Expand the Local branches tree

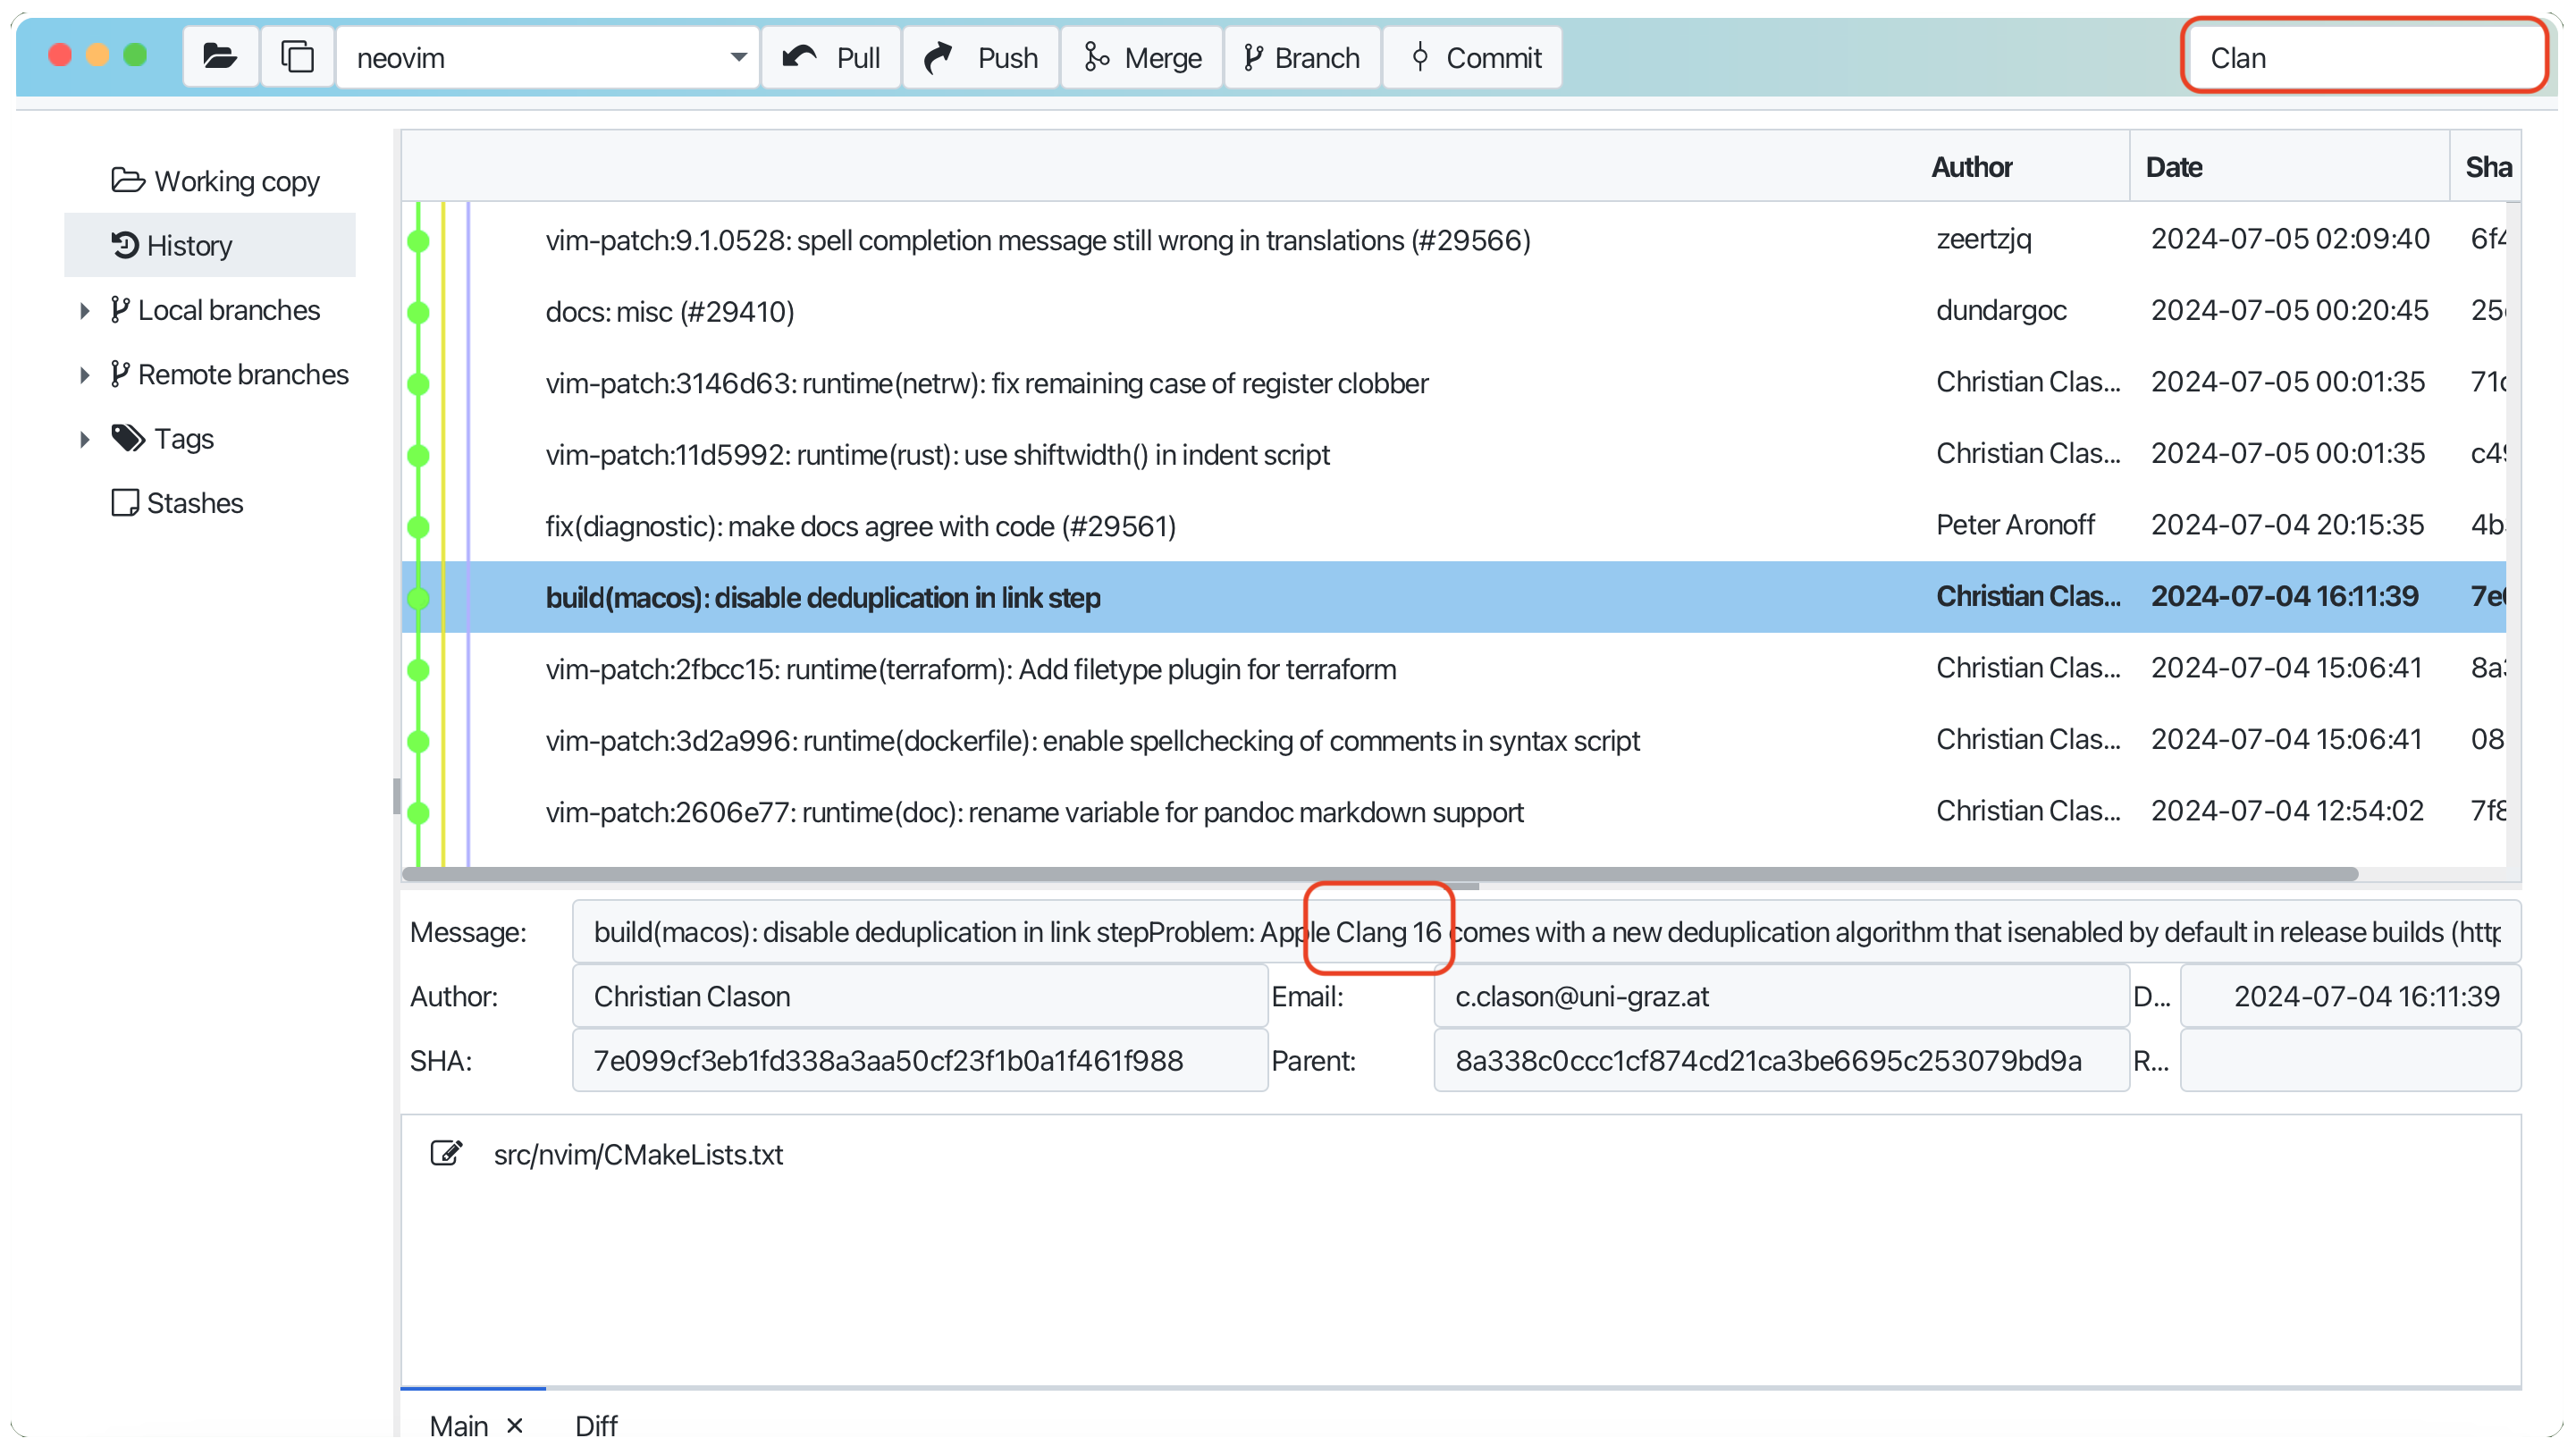click(x=85, y=310)
